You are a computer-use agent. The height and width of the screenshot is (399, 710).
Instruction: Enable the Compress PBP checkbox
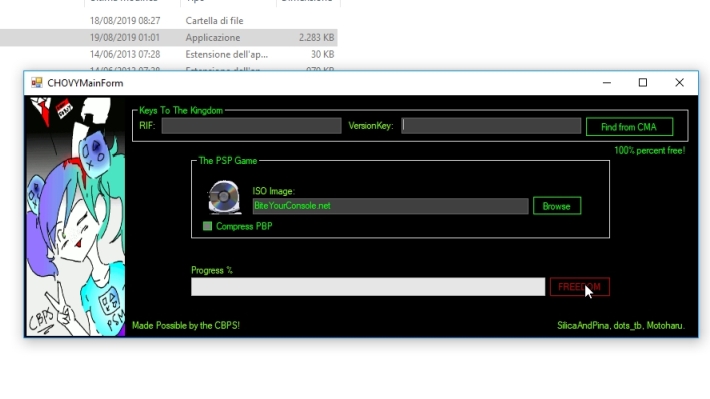(207, 226)
